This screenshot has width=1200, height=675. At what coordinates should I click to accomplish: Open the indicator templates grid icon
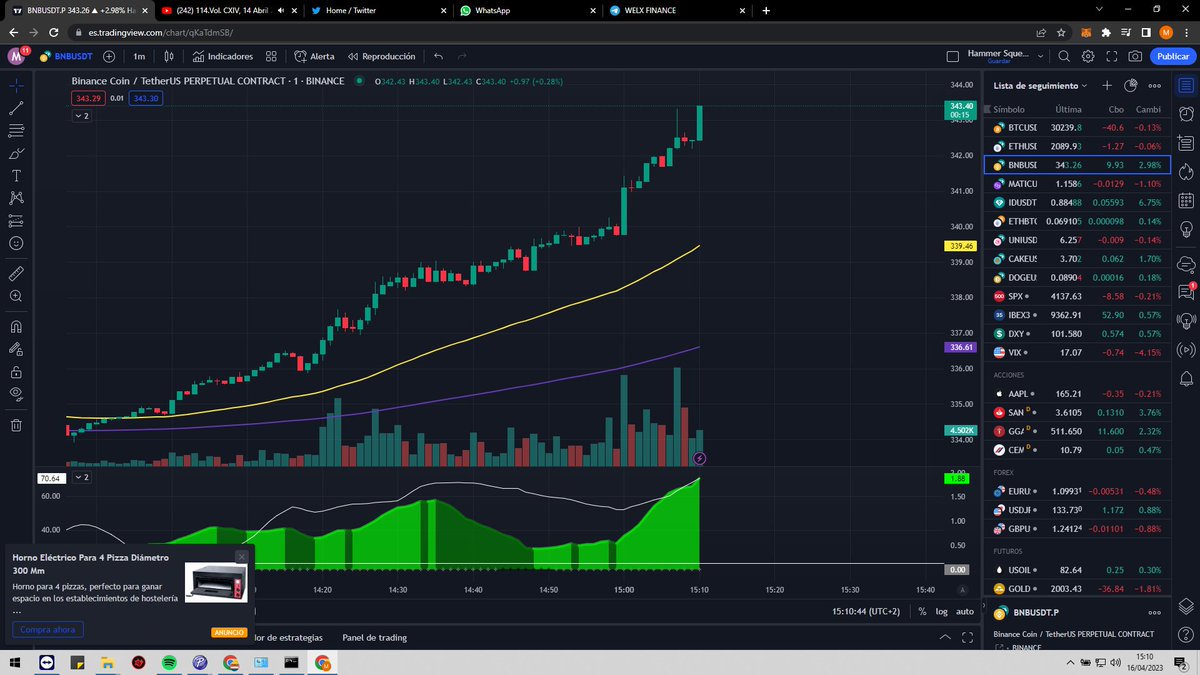(271, 57)
